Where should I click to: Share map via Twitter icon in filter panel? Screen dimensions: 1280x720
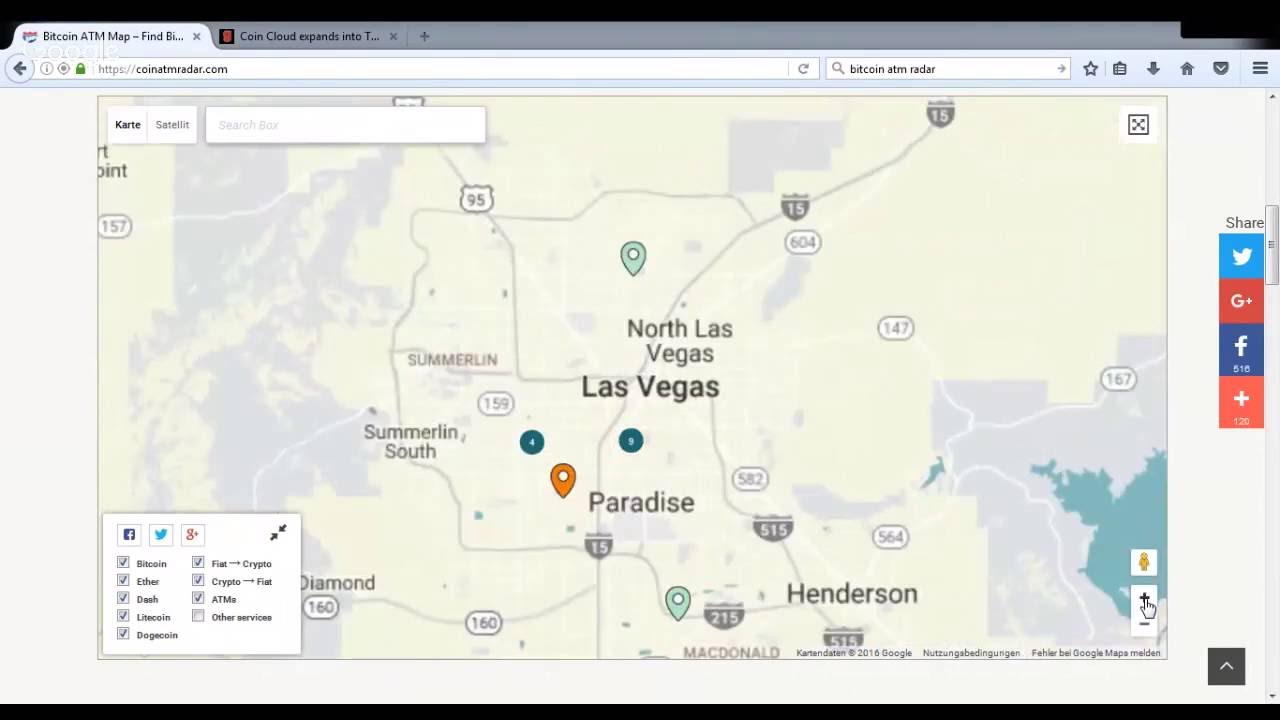click(x=161, y=534)
